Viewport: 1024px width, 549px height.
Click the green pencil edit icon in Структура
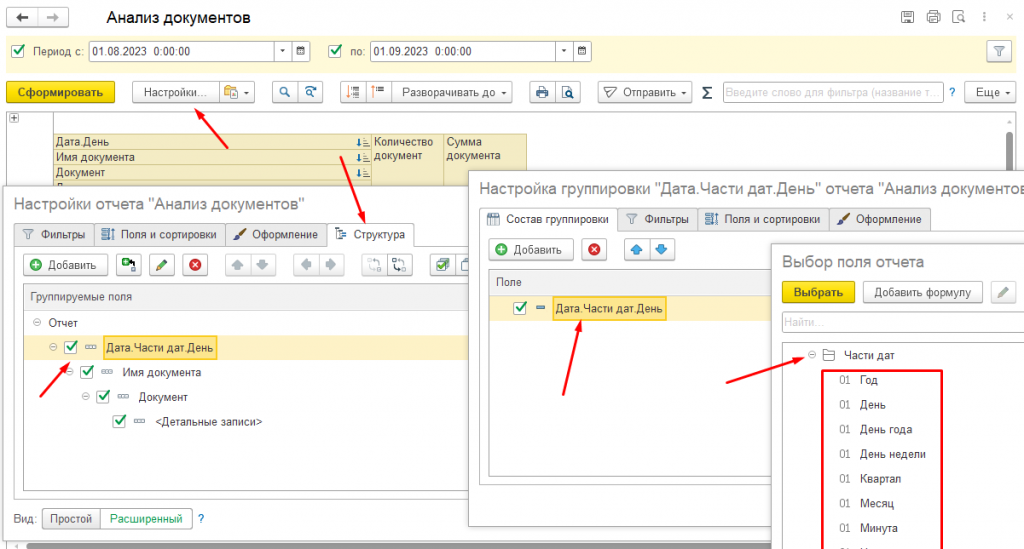tap(160, 265)
